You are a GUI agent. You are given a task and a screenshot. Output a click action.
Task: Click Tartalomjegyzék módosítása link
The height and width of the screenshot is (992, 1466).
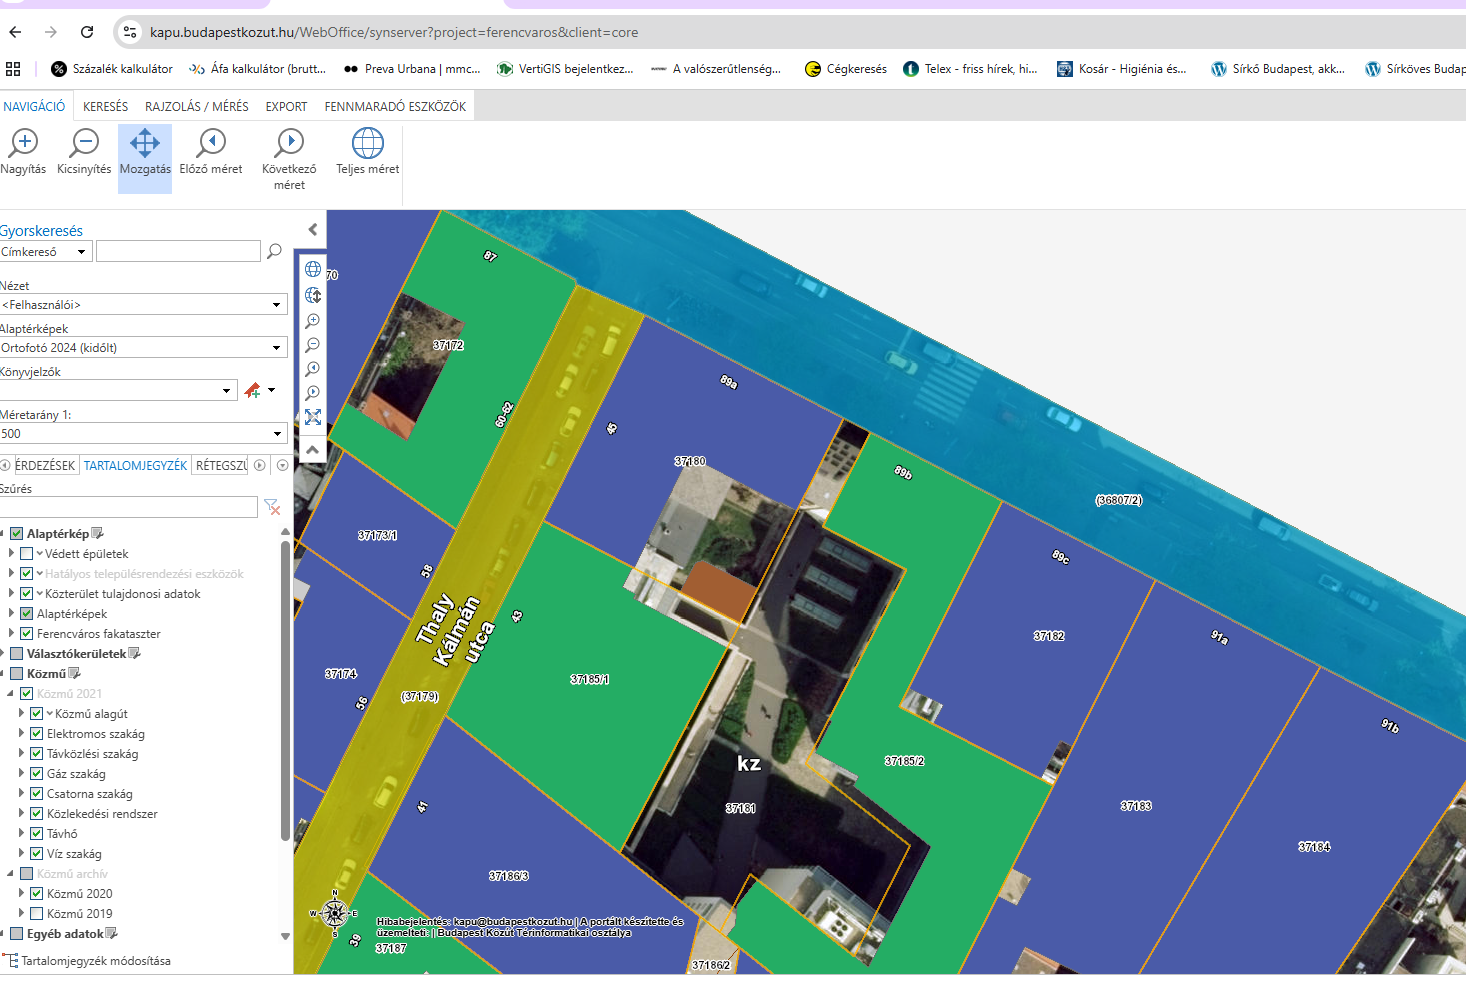click(x=96, y=961)
